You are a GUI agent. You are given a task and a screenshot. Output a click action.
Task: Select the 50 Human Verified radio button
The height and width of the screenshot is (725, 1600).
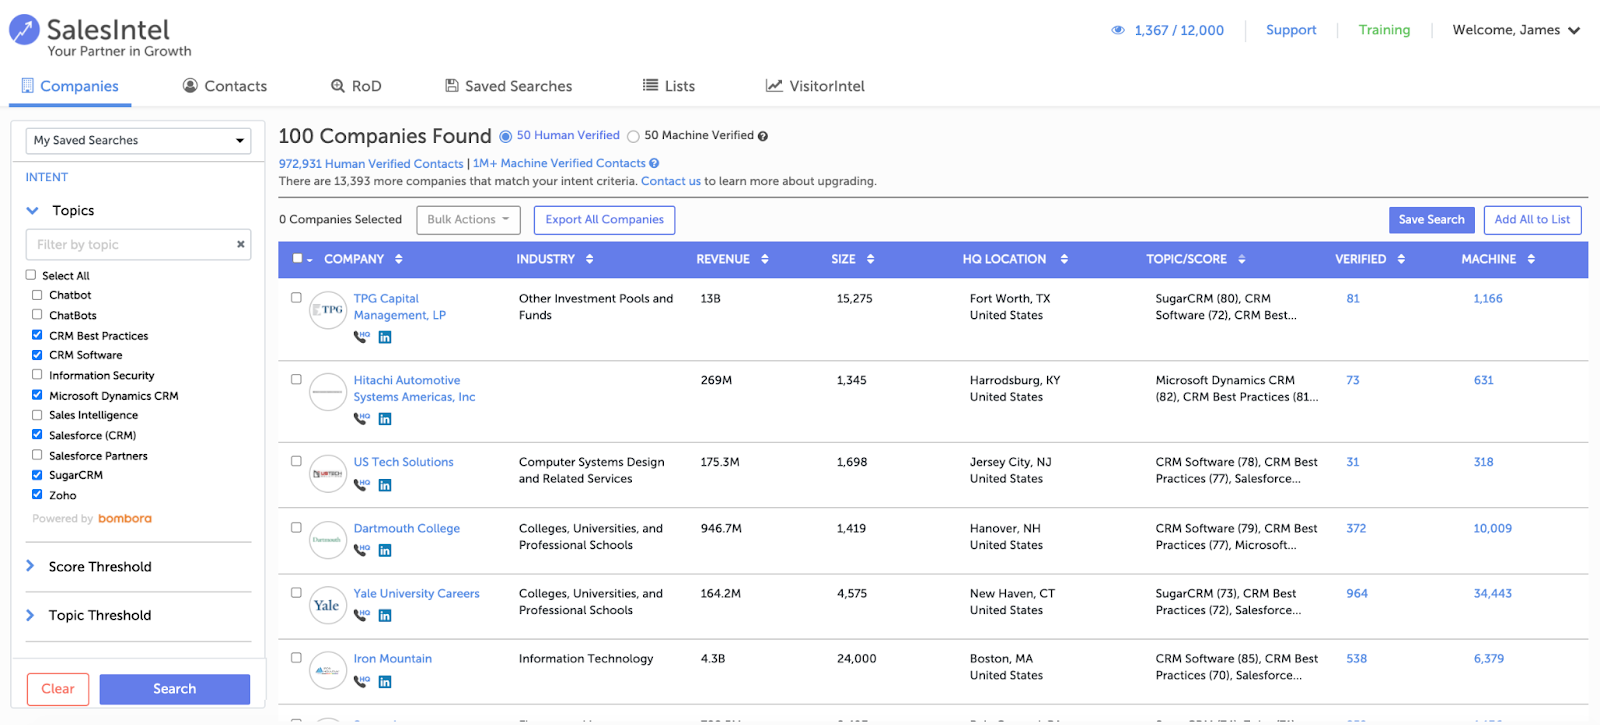click(x=506, y=136)
